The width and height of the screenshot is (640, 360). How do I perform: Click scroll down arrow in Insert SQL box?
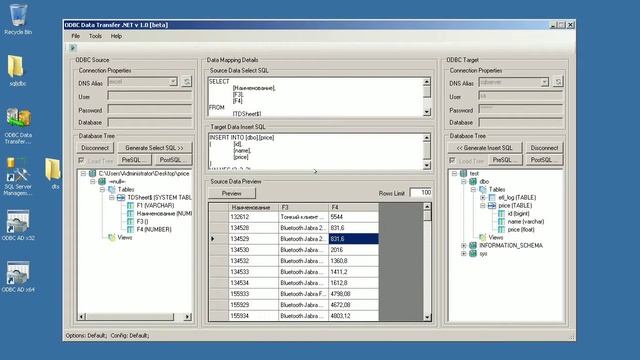[x=427, y=165]
